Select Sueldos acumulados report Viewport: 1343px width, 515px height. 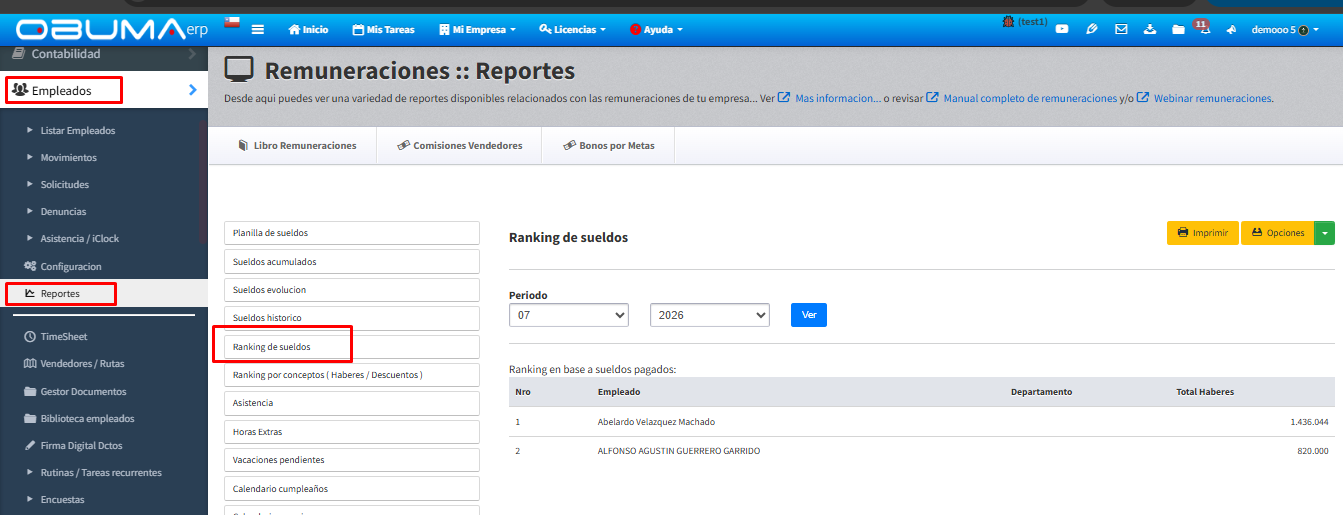[x=352, y=262]
